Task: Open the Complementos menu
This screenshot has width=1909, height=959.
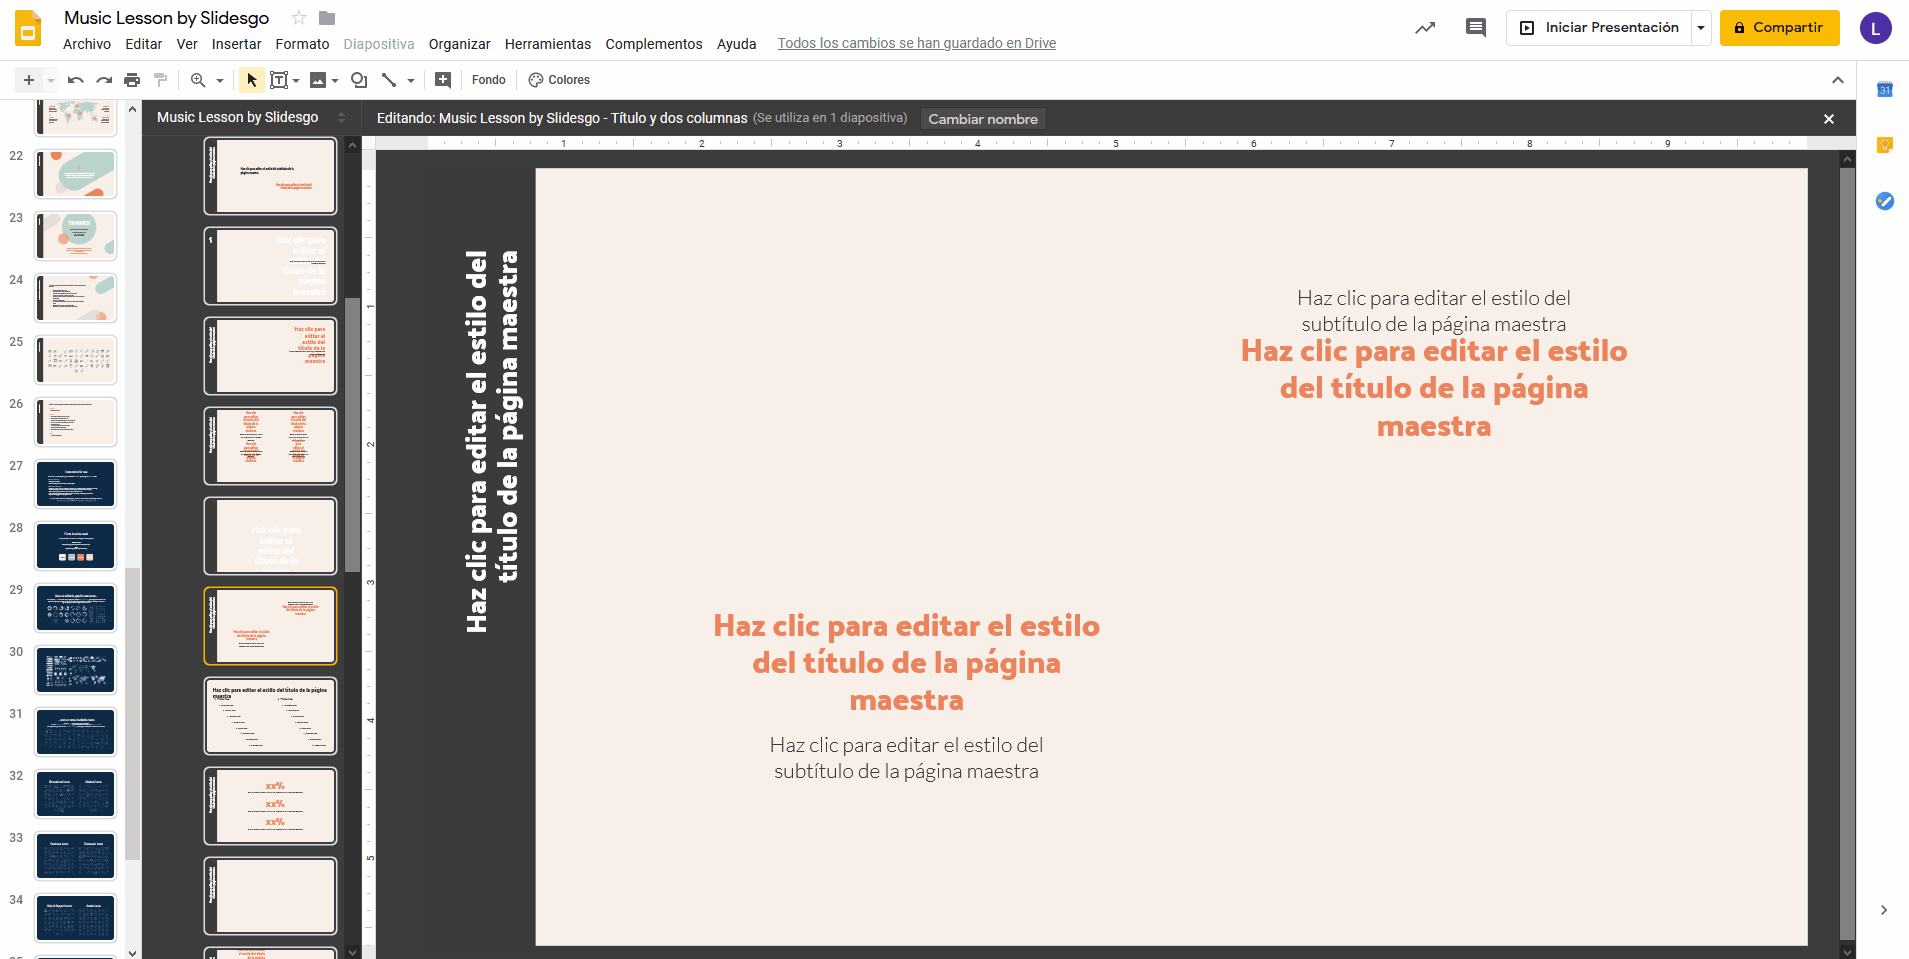Action: coord(654,44)
